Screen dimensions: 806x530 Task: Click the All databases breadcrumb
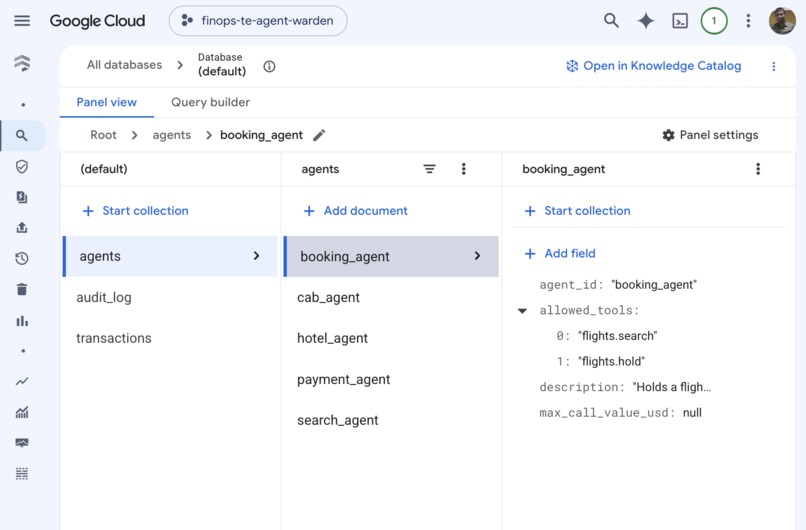tap(124, 65)
